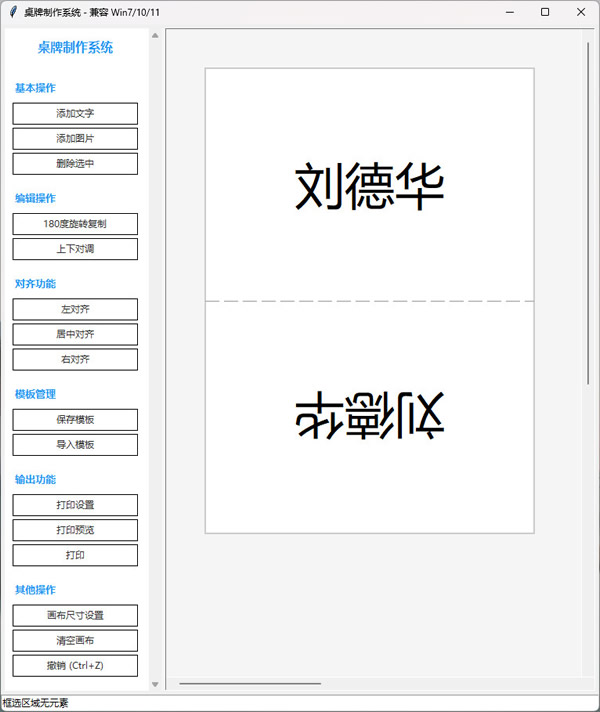Click the 添加文字 button

pyautogui.click(x=75, y=114)
